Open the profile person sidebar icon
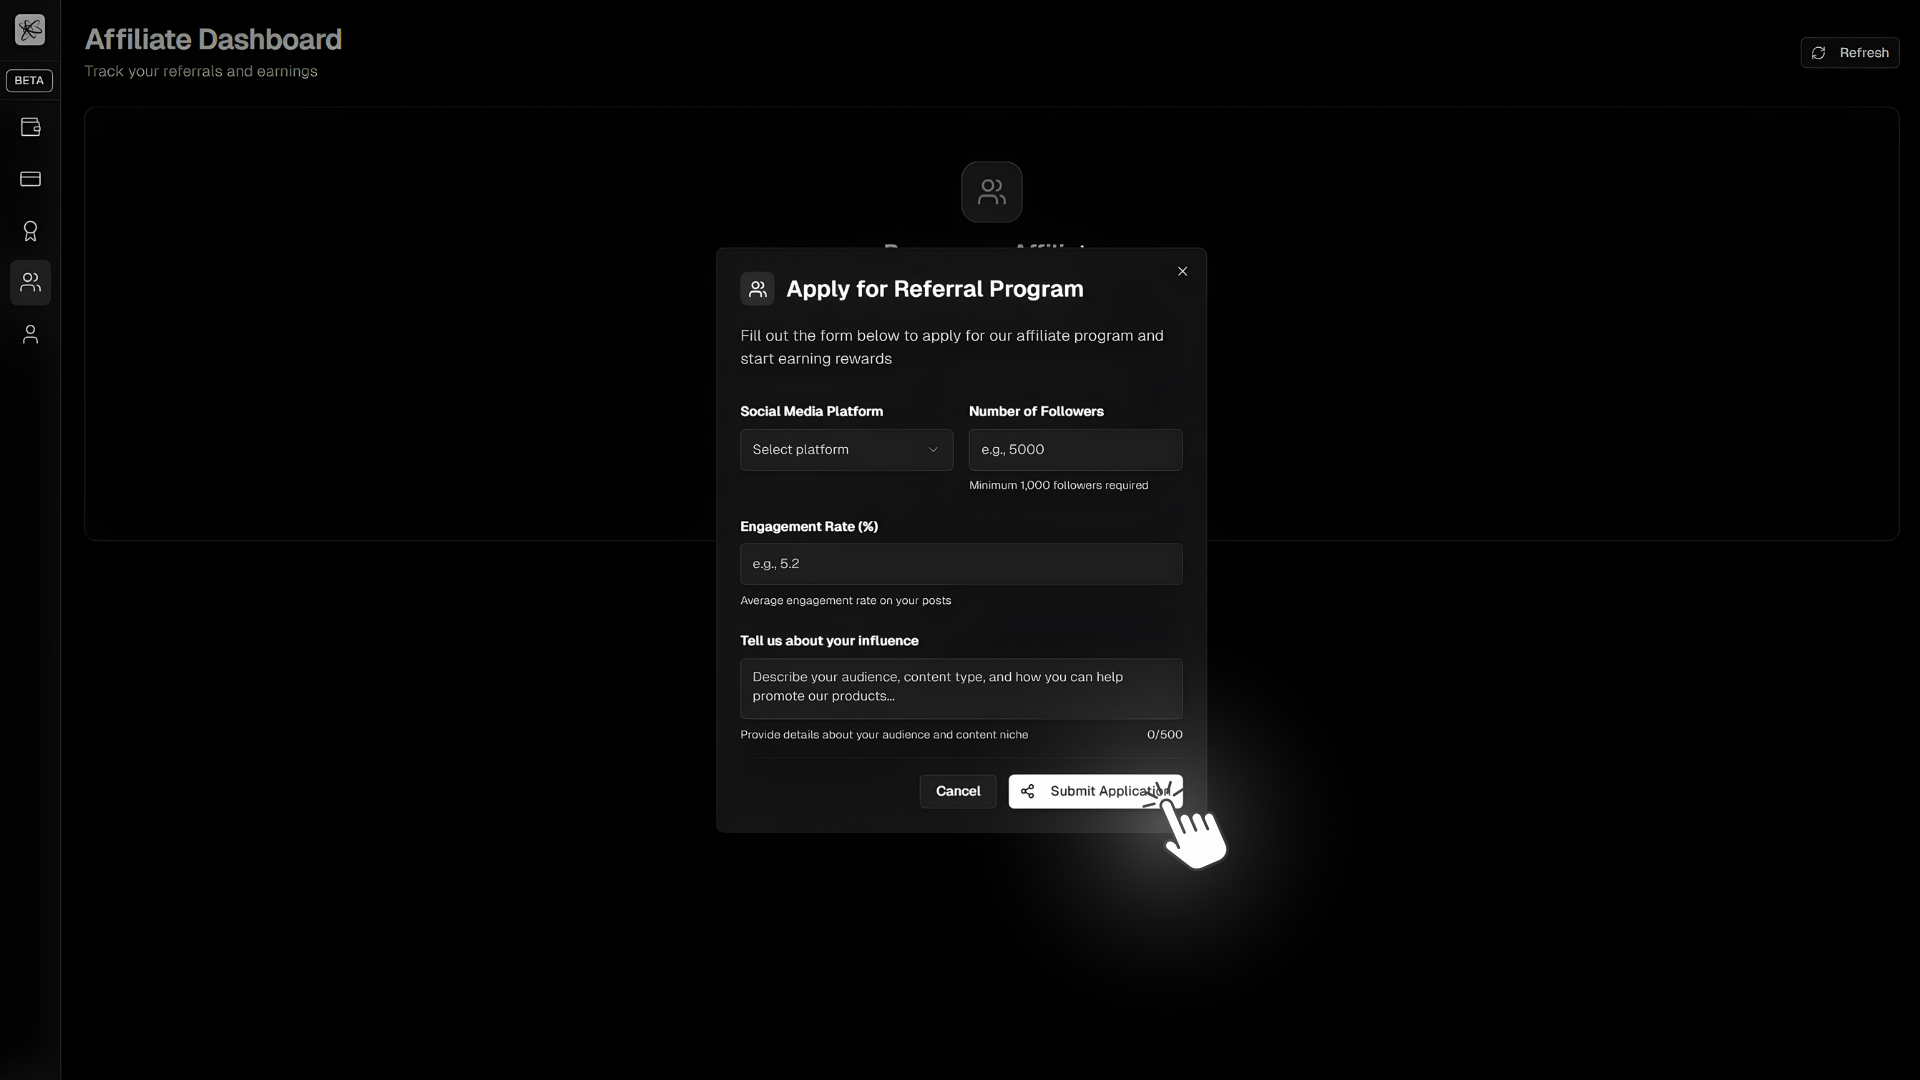 click(x=30, y=334)
